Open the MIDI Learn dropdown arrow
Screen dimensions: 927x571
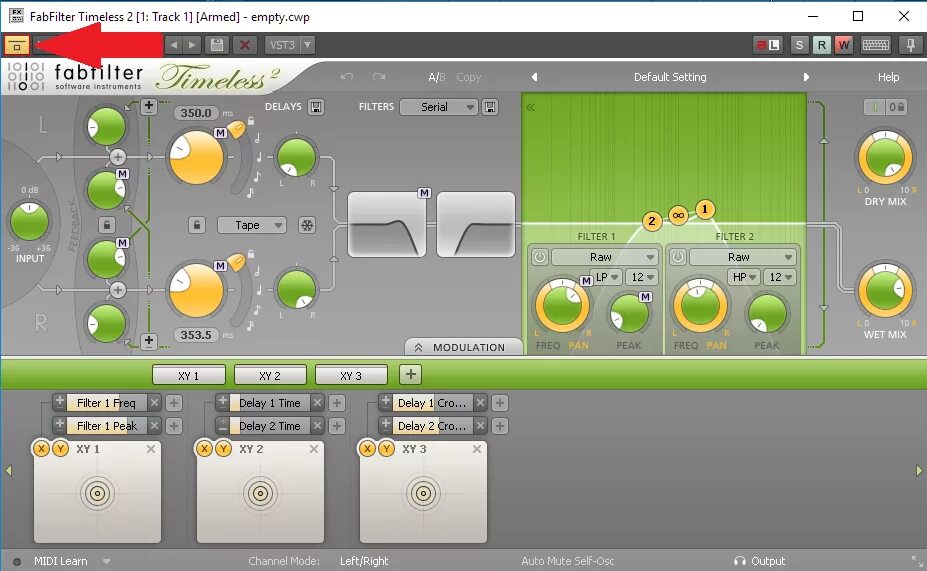[x=106, y=561]
